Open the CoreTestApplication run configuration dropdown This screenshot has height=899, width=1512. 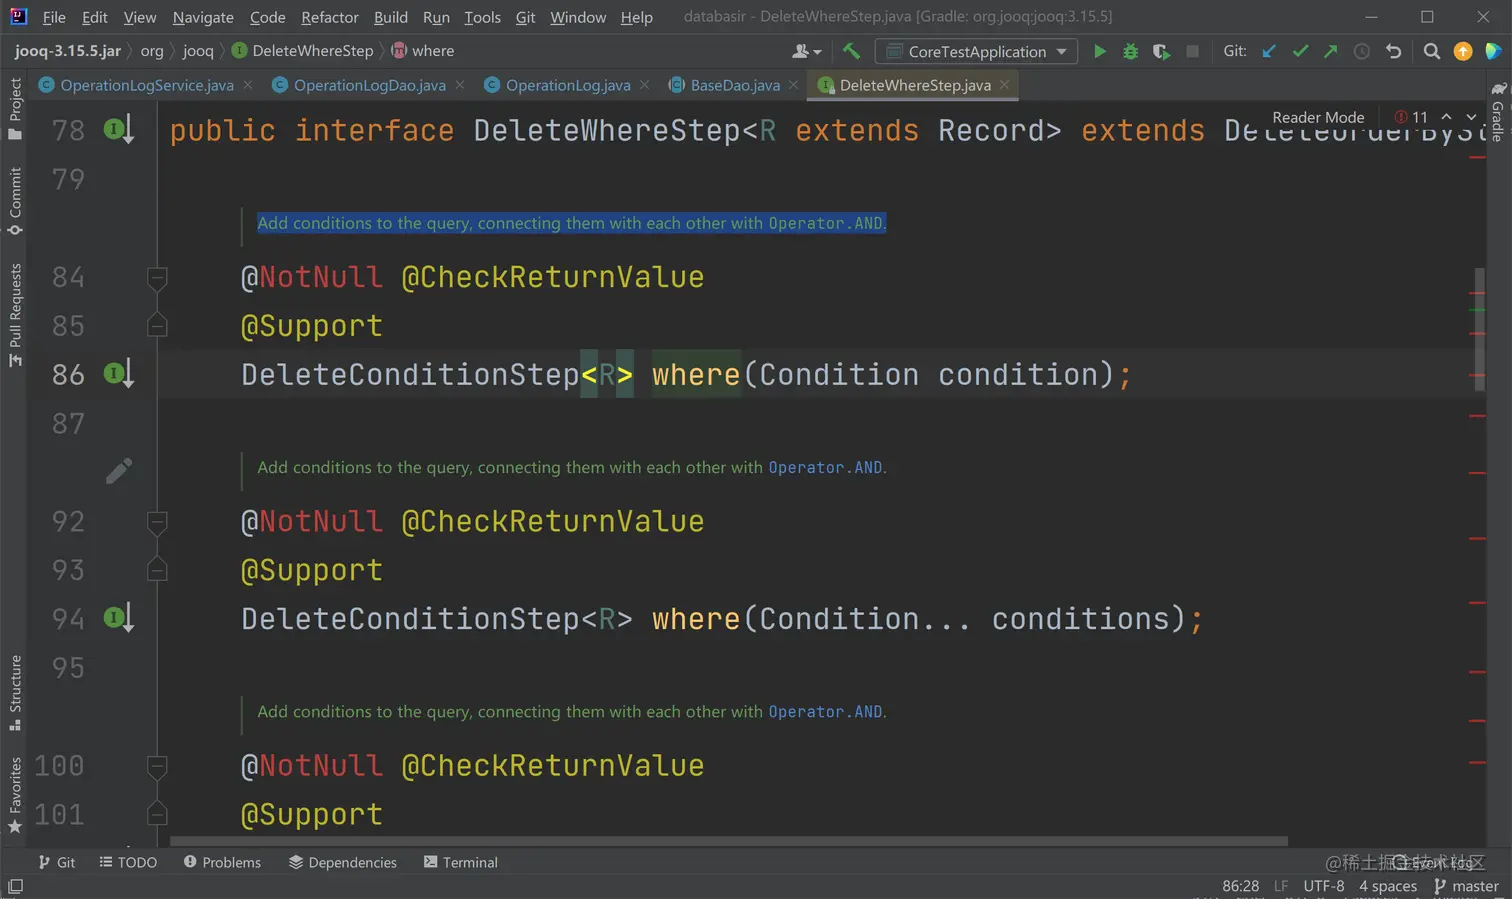976,51
